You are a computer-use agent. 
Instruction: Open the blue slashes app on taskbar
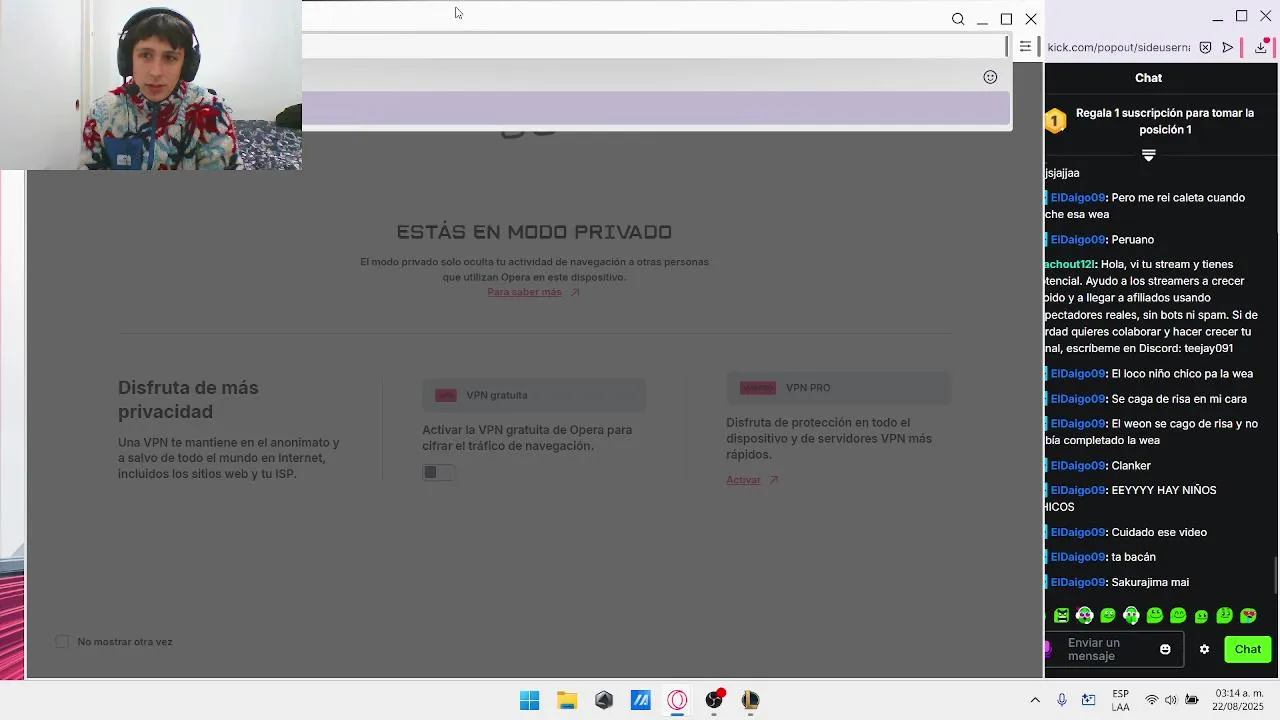click(x=640, y=700)
